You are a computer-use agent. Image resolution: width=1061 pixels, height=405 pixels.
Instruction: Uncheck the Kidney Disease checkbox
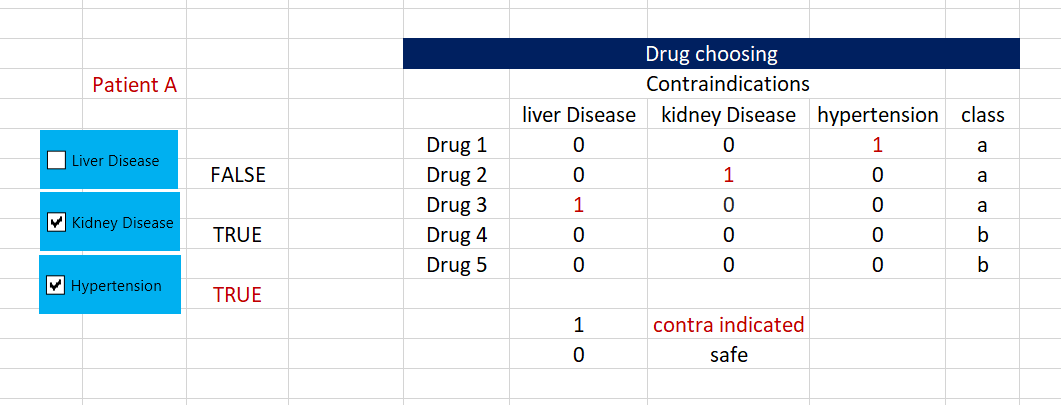tap(57, 222)
